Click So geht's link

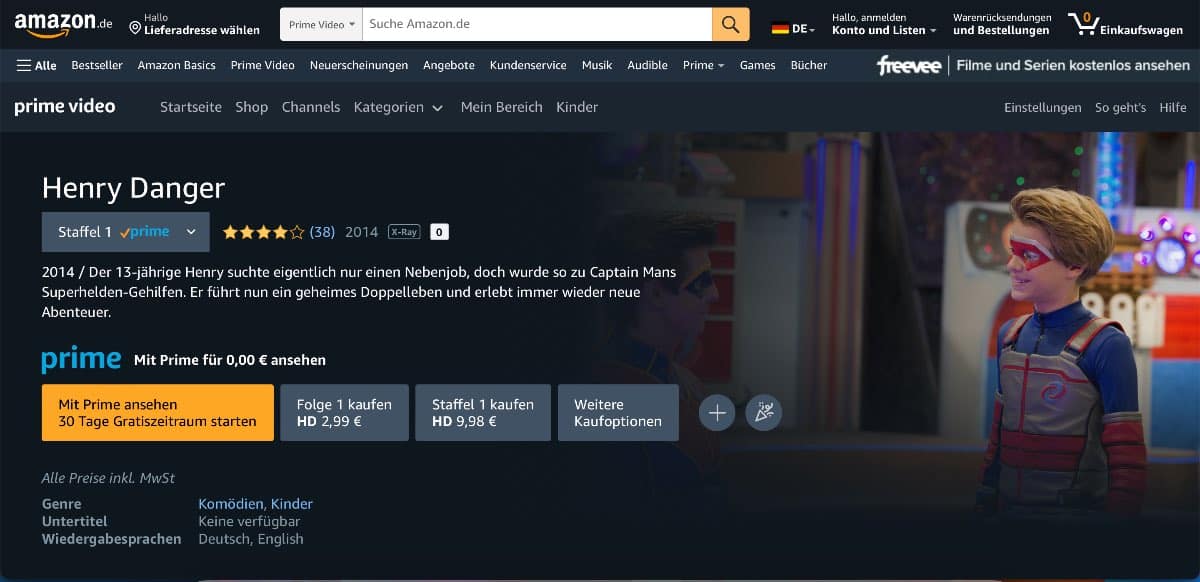point(1120,107)
